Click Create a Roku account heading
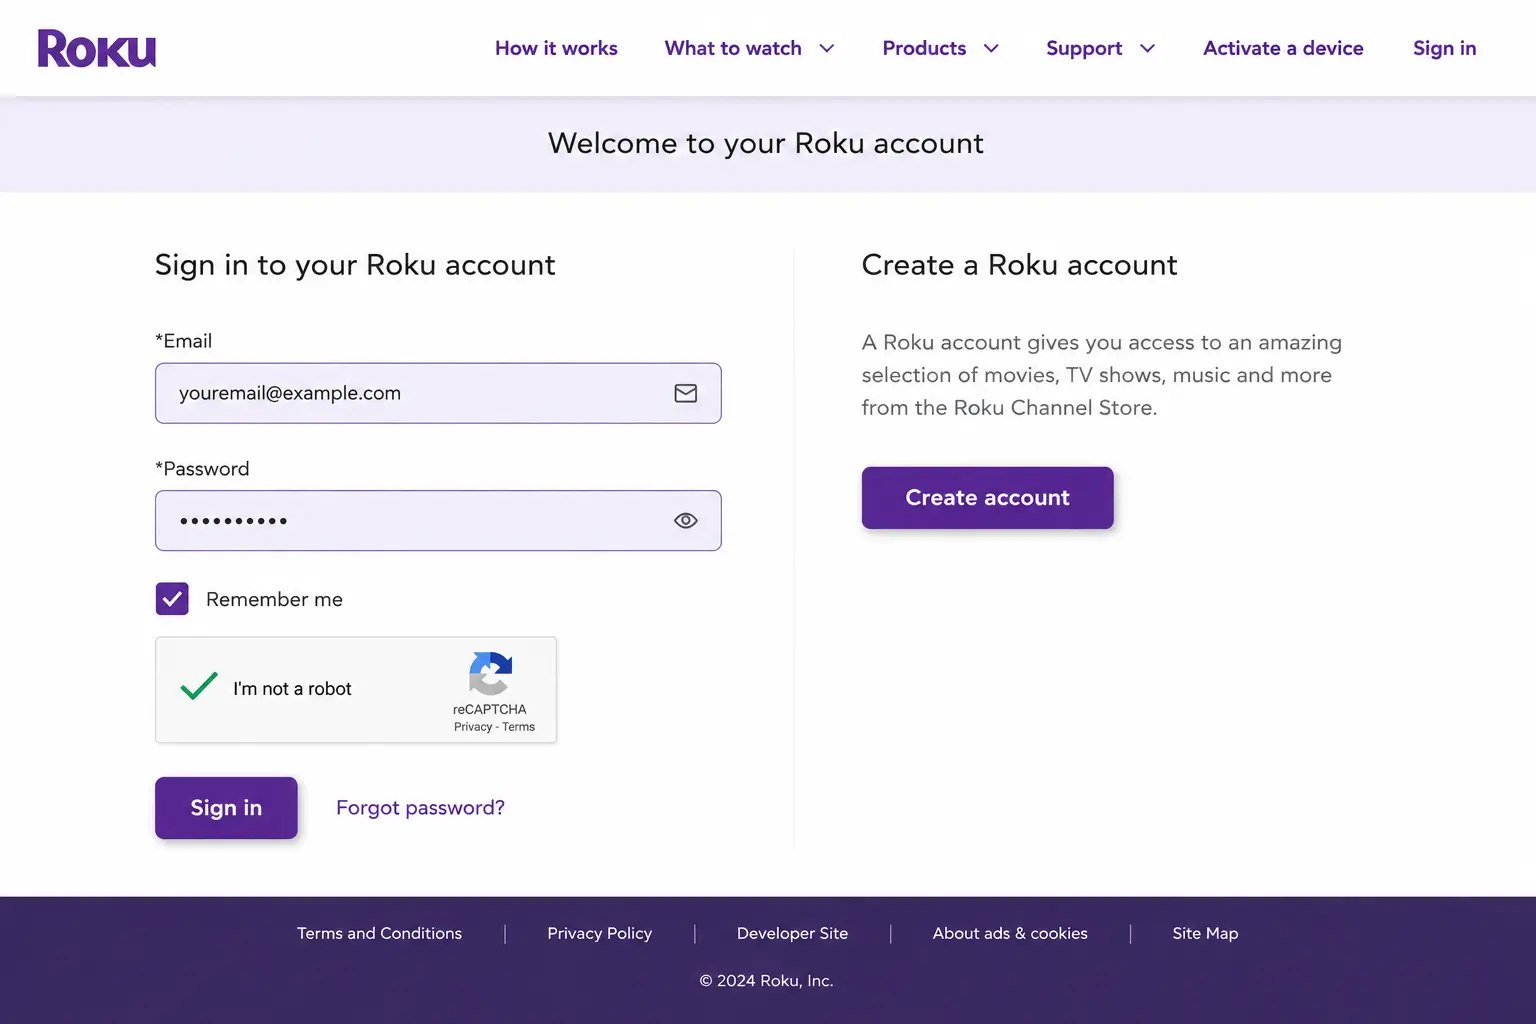This screenshot has height=1024, width=1536. click(1019, 264)
